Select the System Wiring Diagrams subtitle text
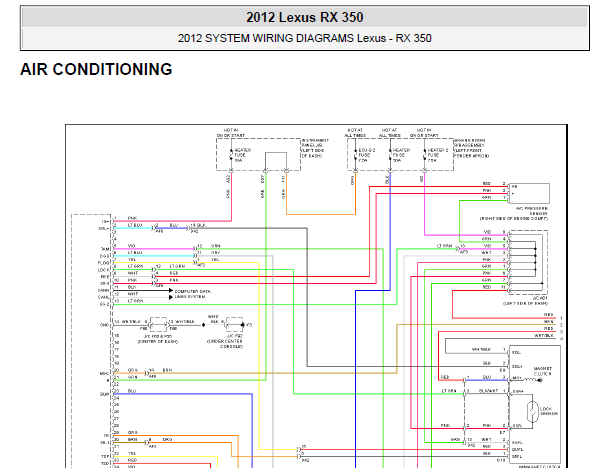This screenshot has width=601, height=468. [x=305, y=38]
